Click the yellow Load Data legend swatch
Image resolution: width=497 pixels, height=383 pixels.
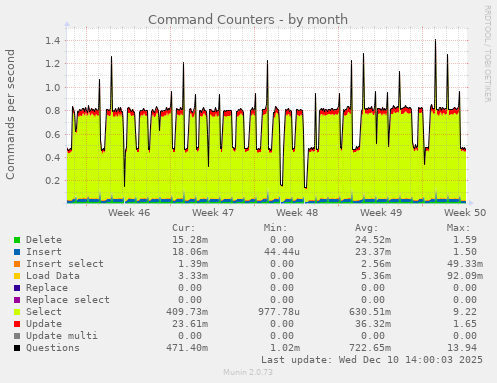[17, 276]
